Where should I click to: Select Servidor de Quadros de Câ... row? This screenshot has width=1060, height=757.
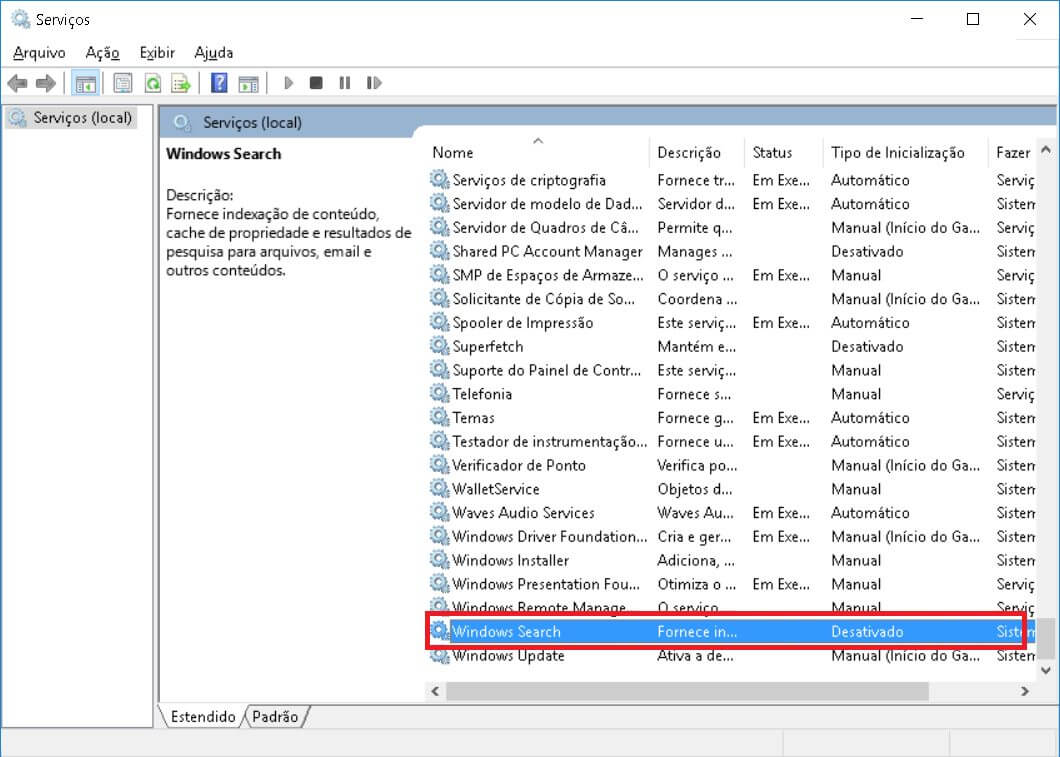click(731, 227)
